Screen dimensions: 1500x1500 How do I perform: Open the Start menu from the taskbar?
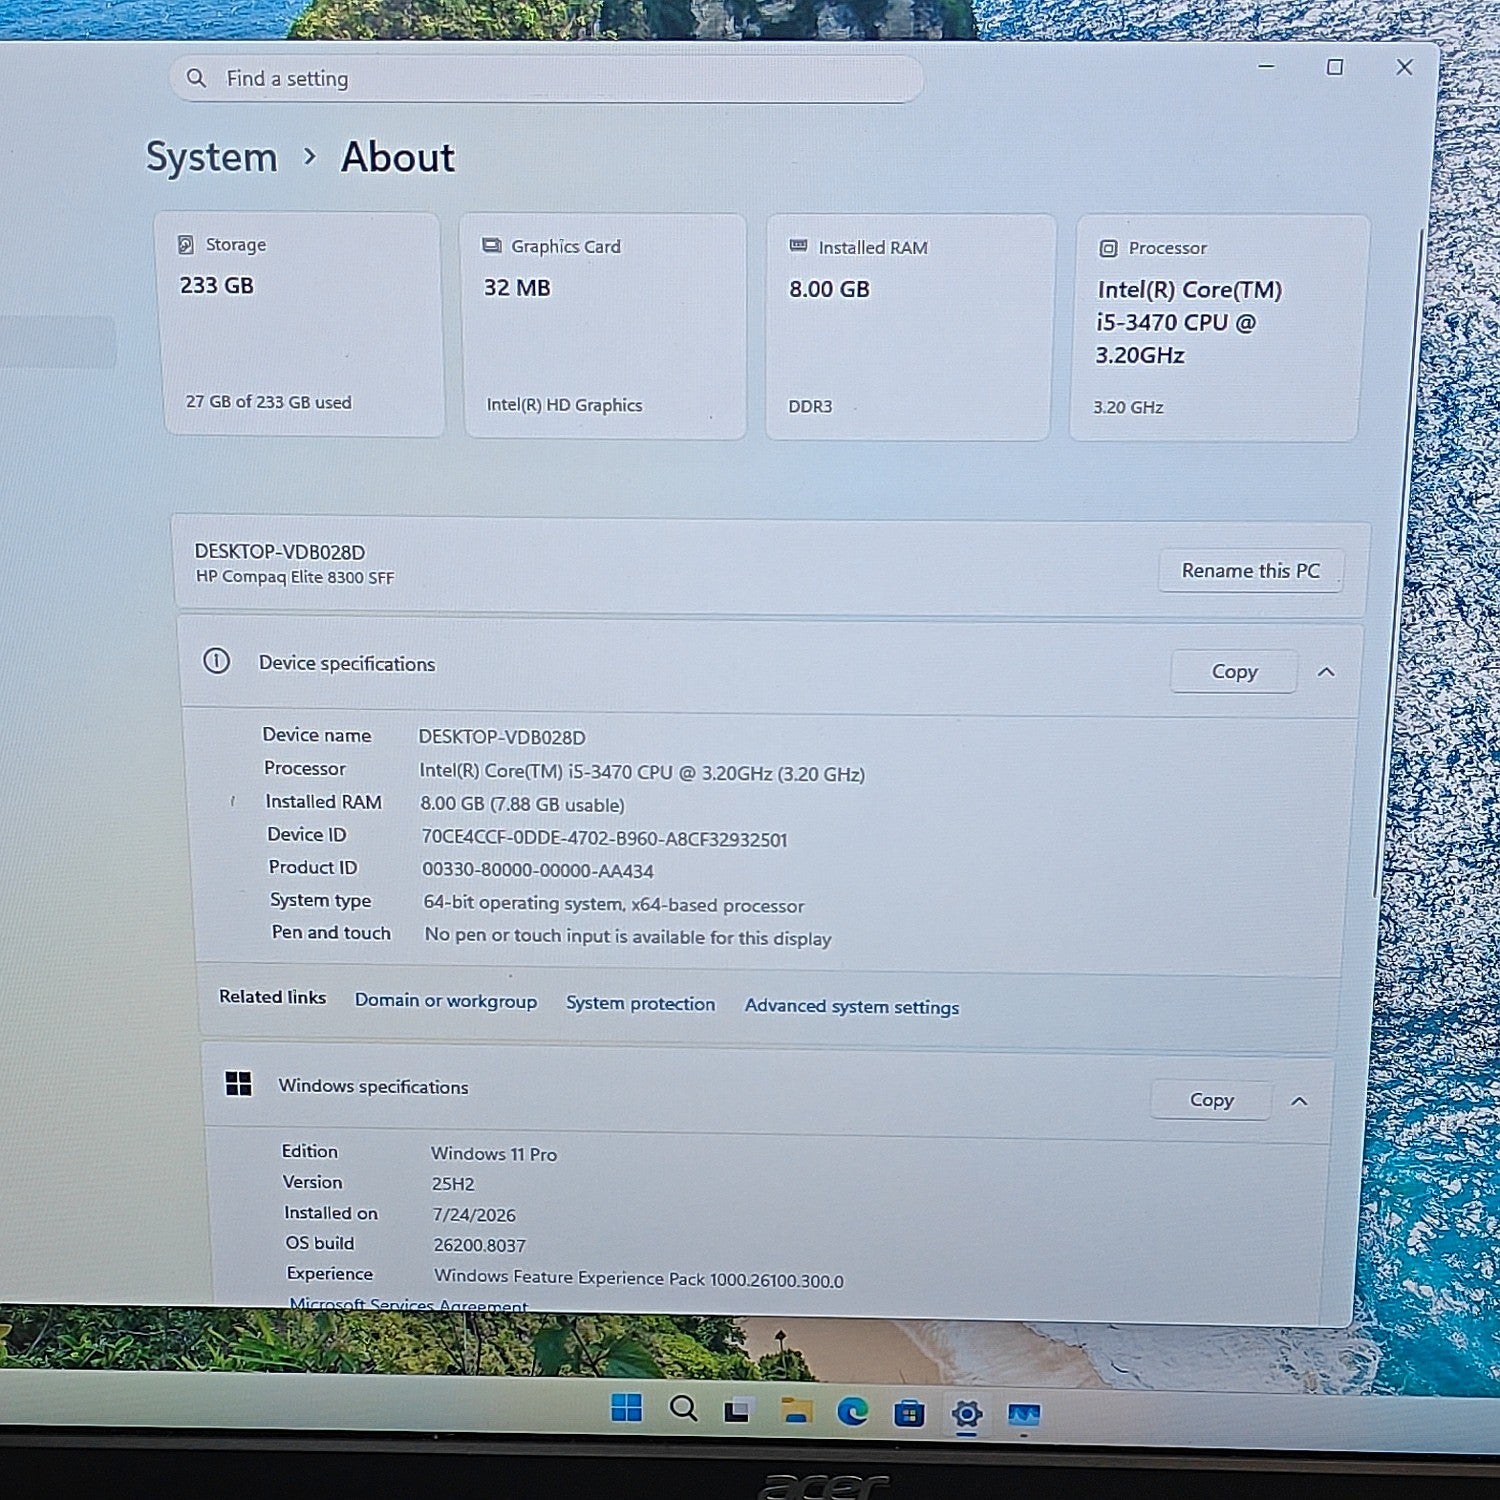[627, 1408]
